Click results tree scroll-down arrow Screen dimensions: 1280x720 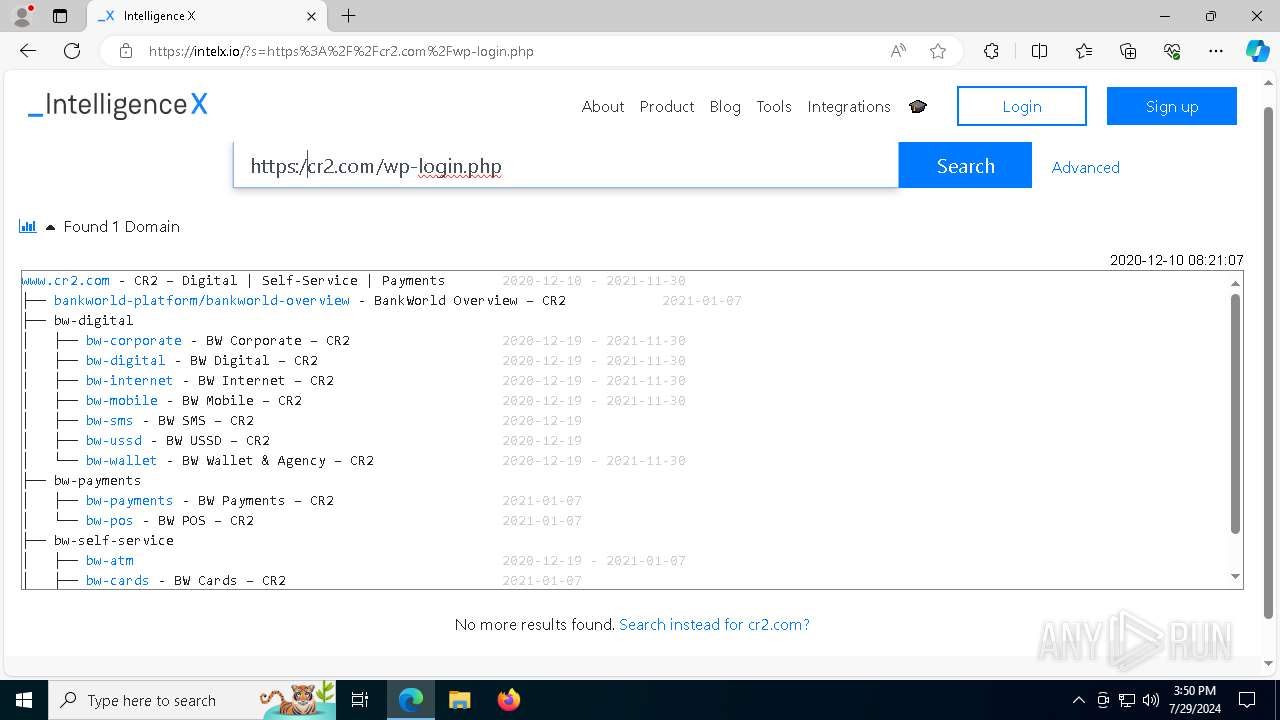(x=1235, y=576)
